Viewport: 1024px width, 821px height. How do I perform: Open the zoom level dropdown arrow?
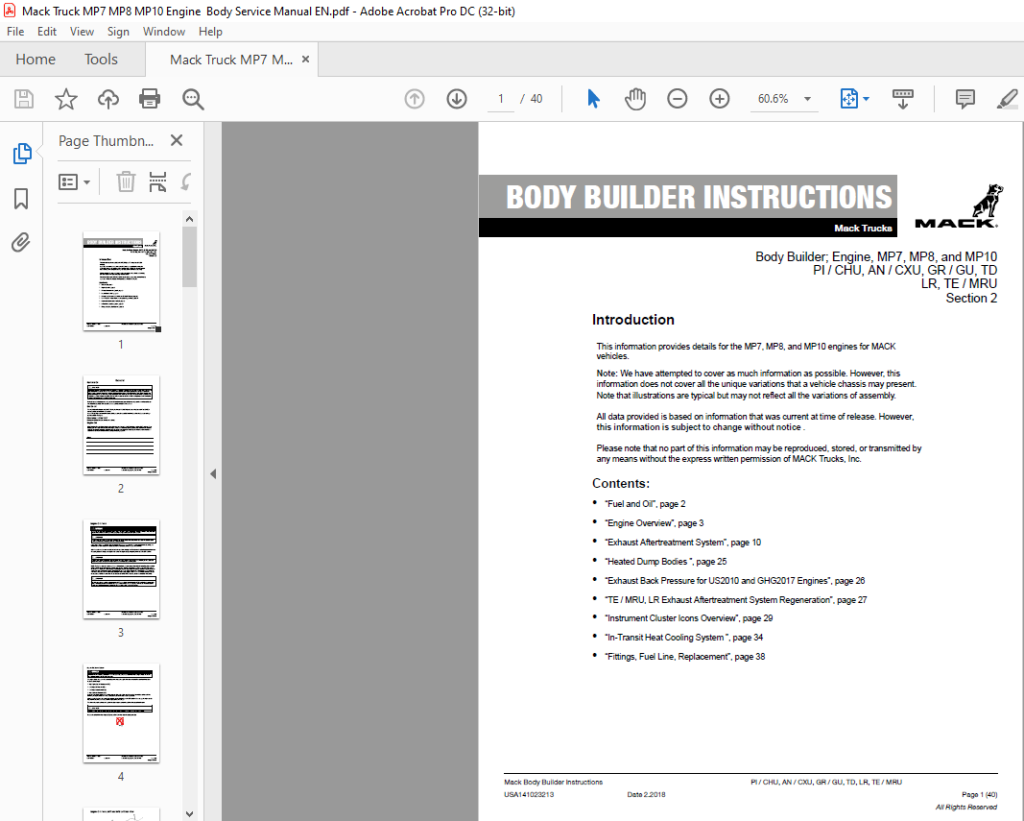click(807, 99)
